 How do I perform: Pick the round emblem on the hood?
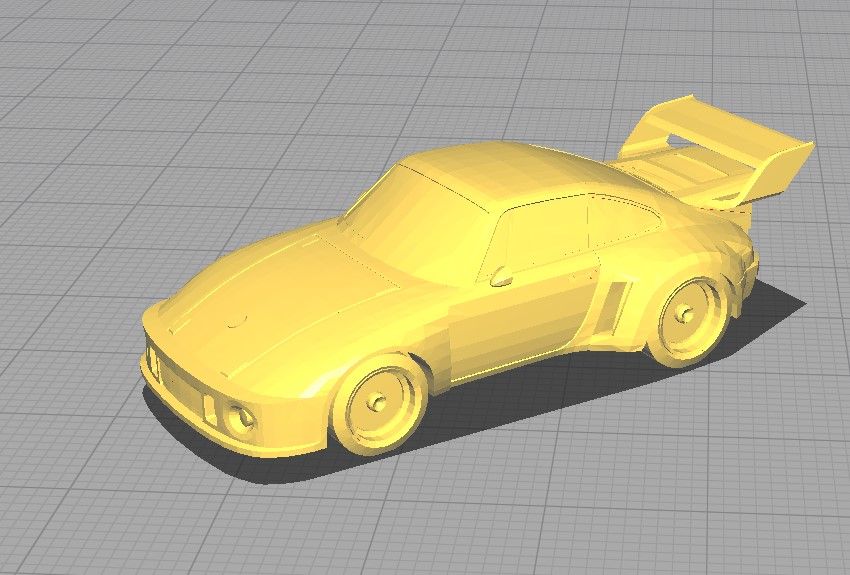click(x=237, y=321)
